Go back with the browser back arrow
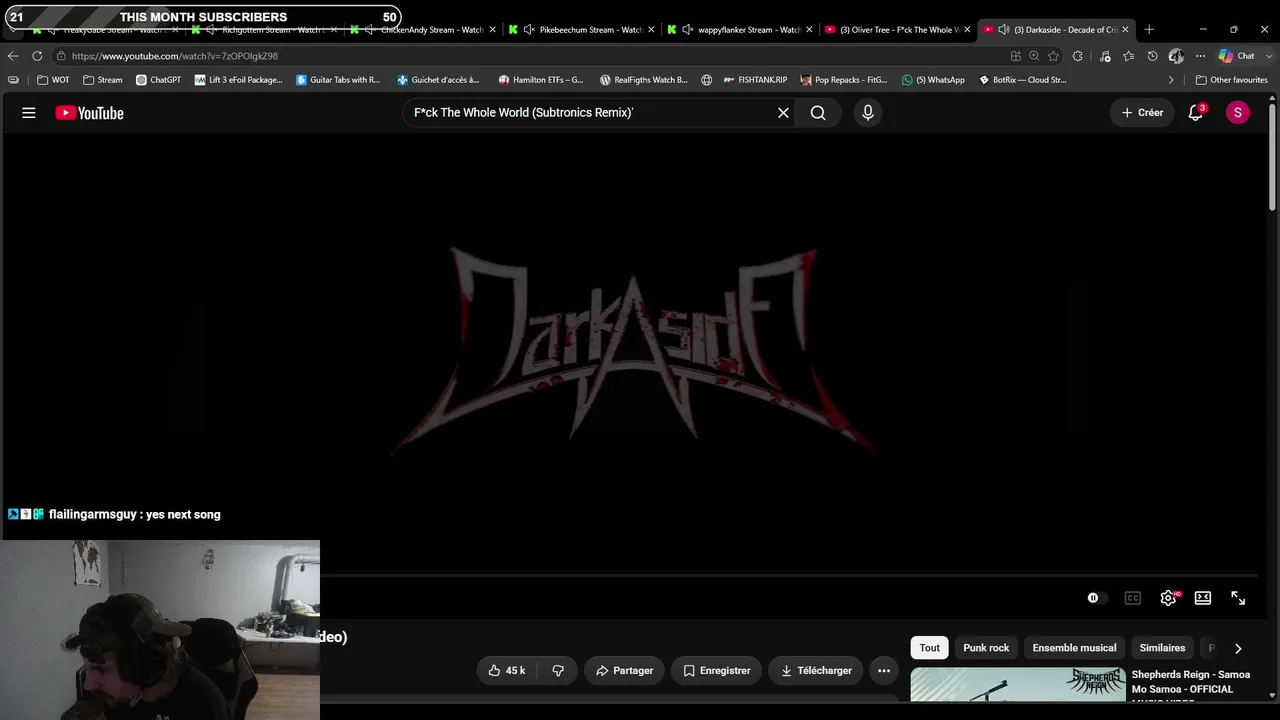The height and width of the screenshot is (720, 1280). [13, 56]
